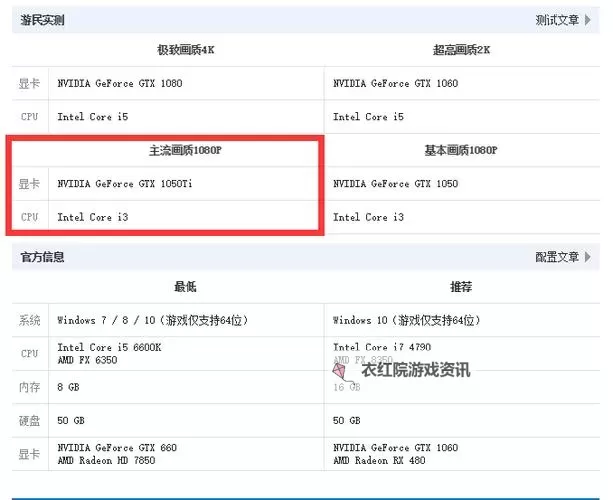Select Intel Core i3 under 基本画质1080P
This screenshot has height=500, width=613.
click(x=368, y=217)
